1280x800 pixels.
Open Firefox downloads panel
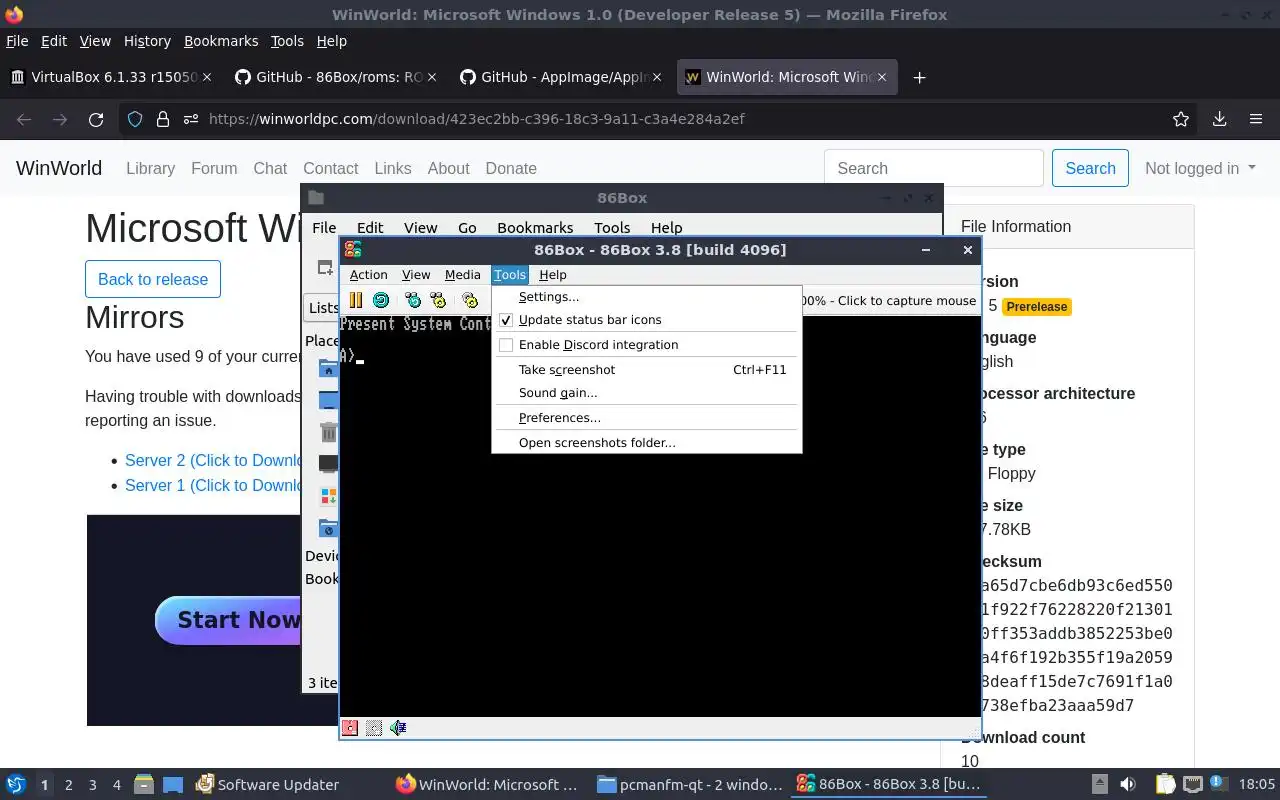[1219, 119]
